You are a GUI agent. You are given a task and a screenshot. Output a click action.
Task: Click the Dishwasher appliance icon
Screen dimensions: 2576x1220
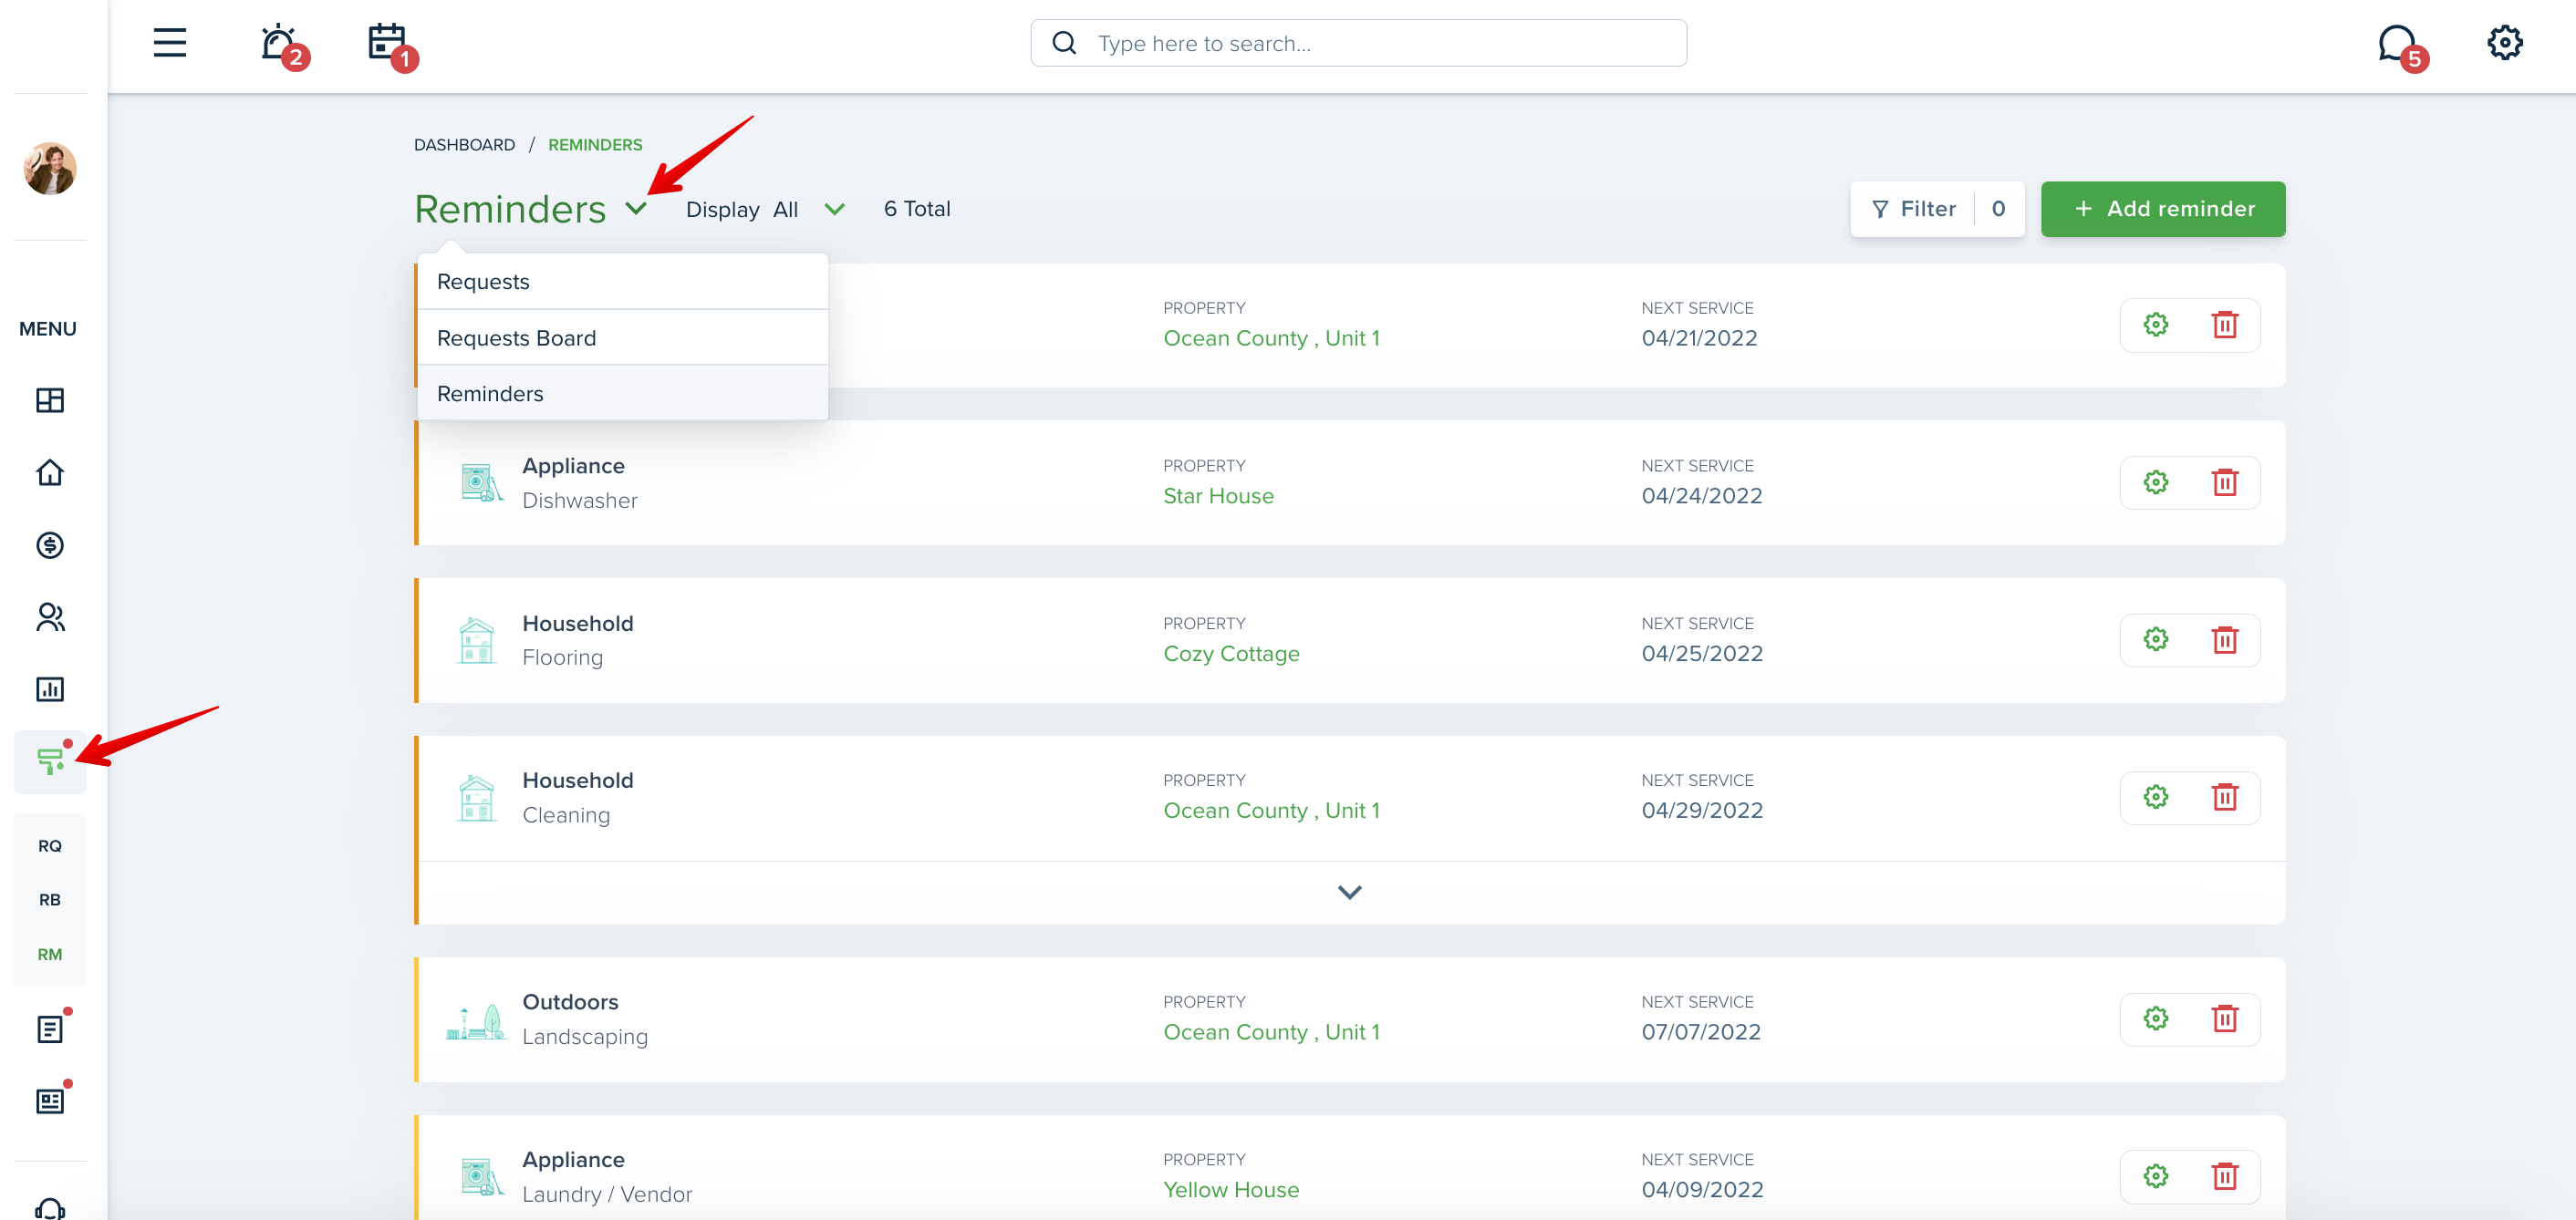pyautogui.click(x=481, y=482)
